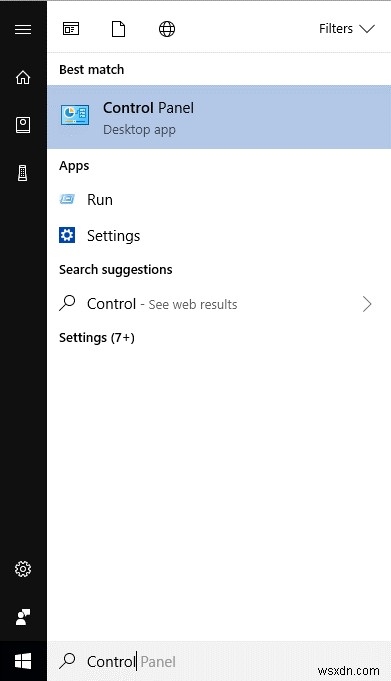The height and width of the screenshot is (681, 391).
Task: Click inside the Control Panel search box
Action: (x=219, y=661)
